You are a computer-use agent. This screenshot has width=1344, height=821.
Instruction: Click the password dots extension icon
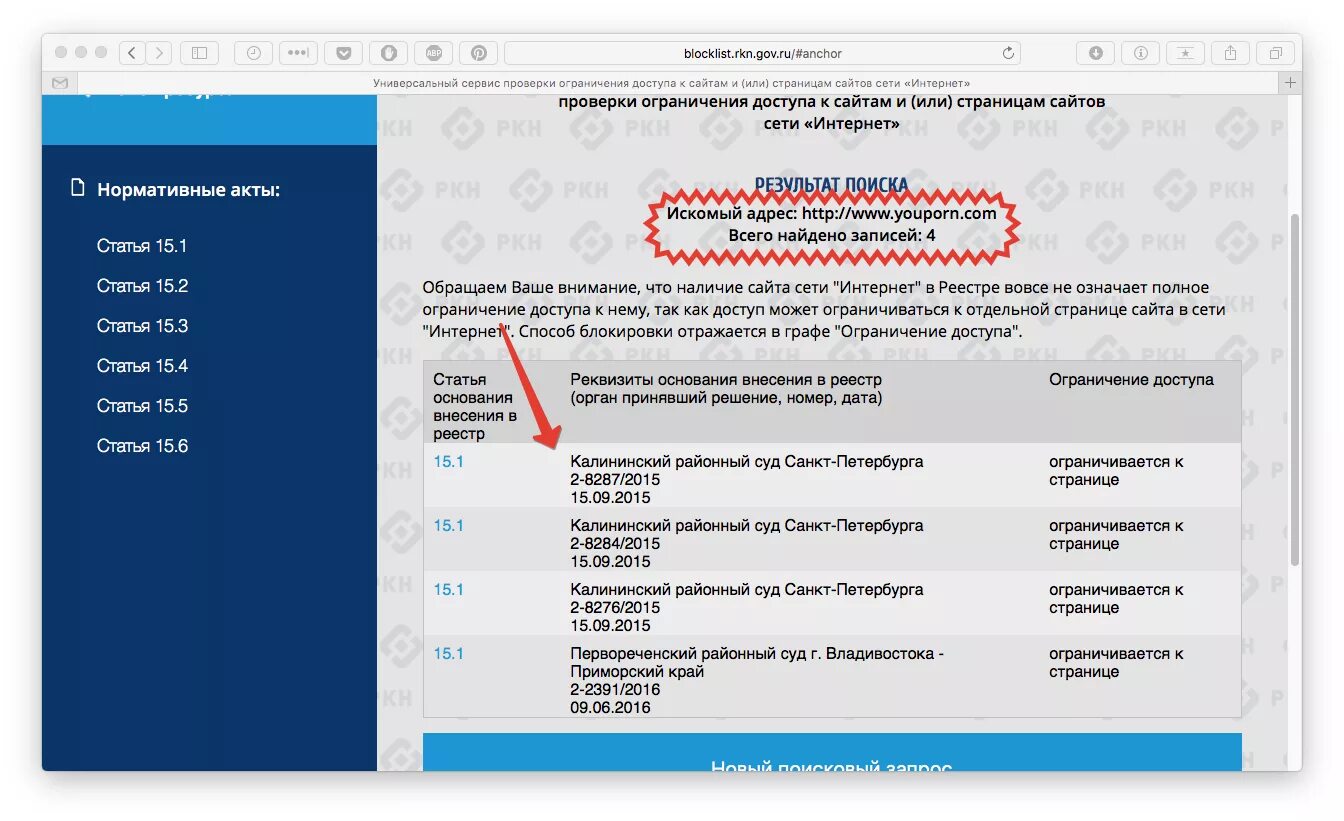[x=298, y=53]
